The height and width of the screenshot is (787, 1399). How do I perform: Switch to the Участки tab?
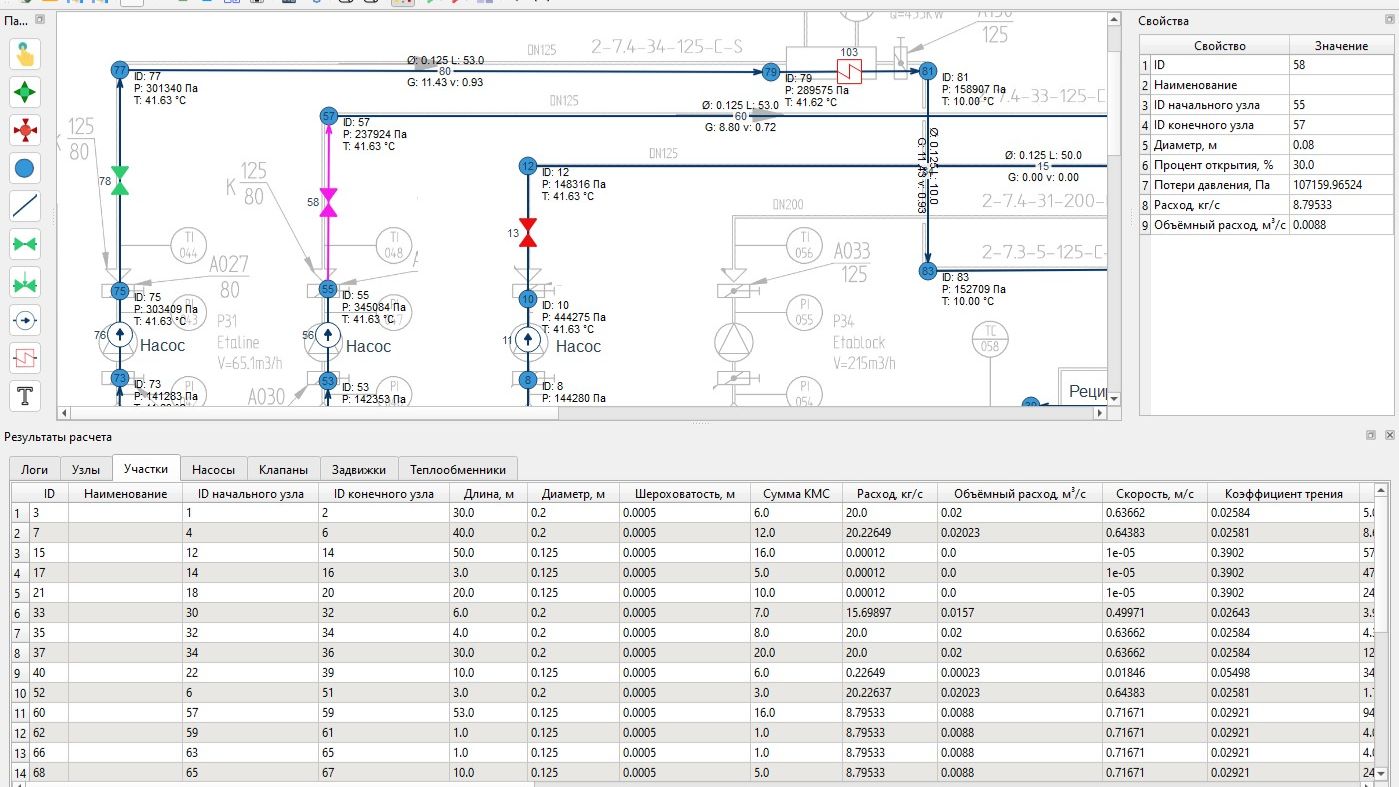(146, 468)
